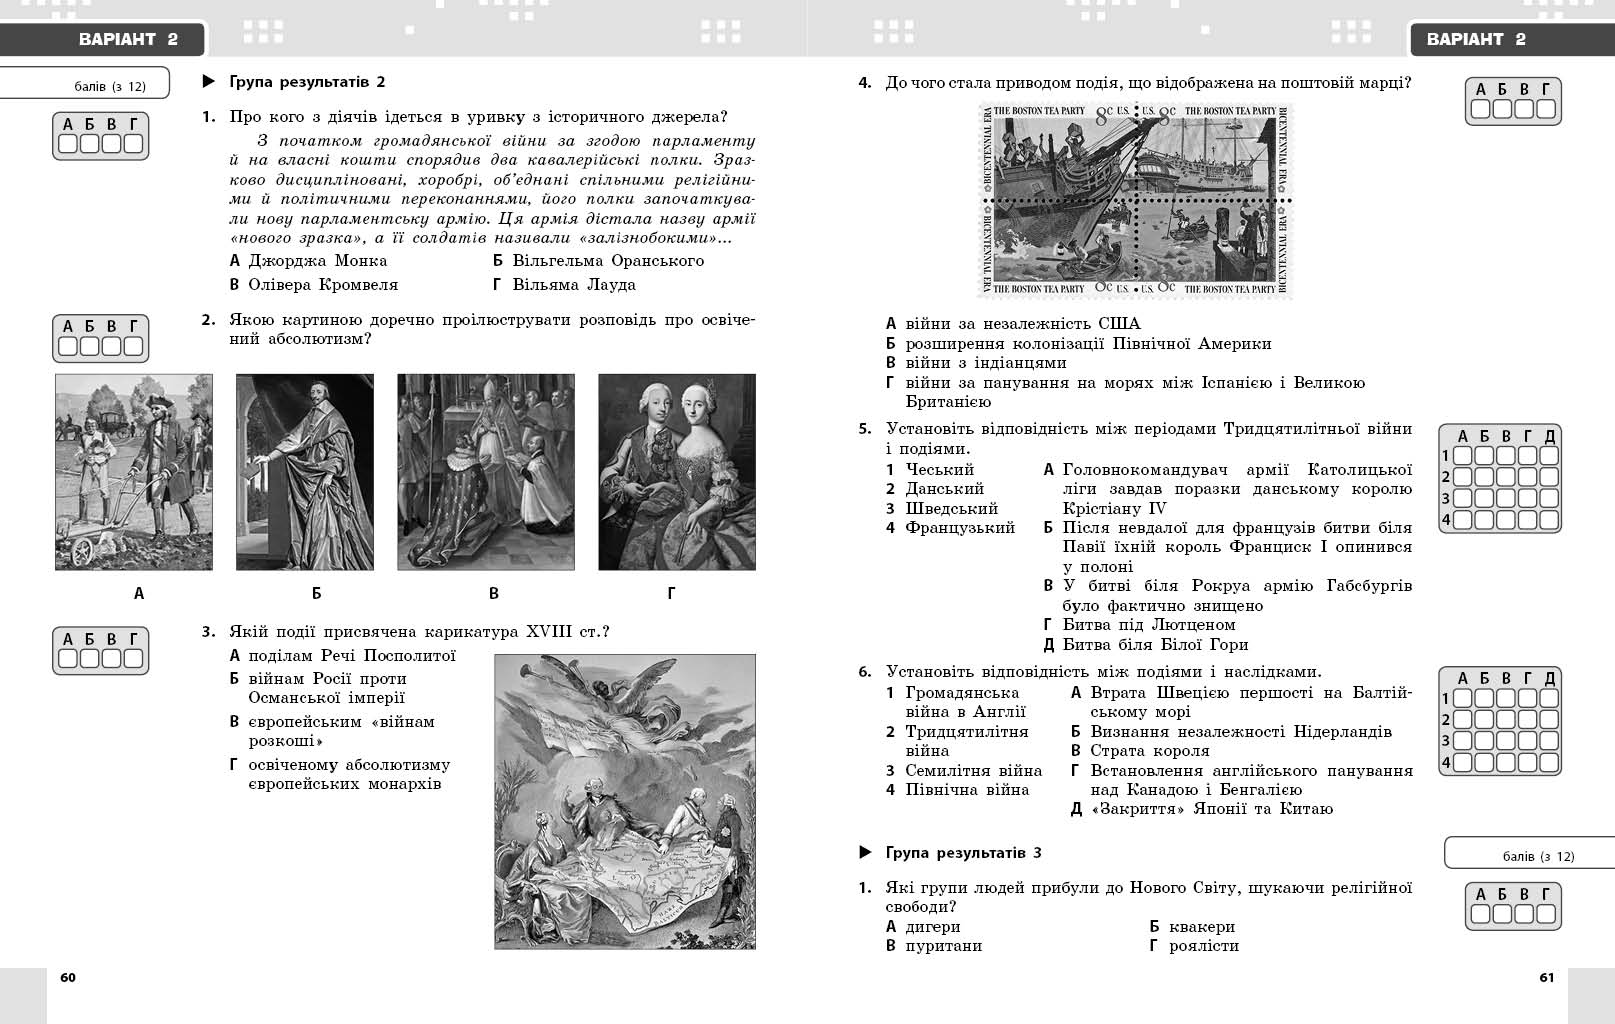This screenshot has width=1615, height=1024.
Task: Tick answer box Г for question 2 on enlightened absolutism
Action: 134,346
